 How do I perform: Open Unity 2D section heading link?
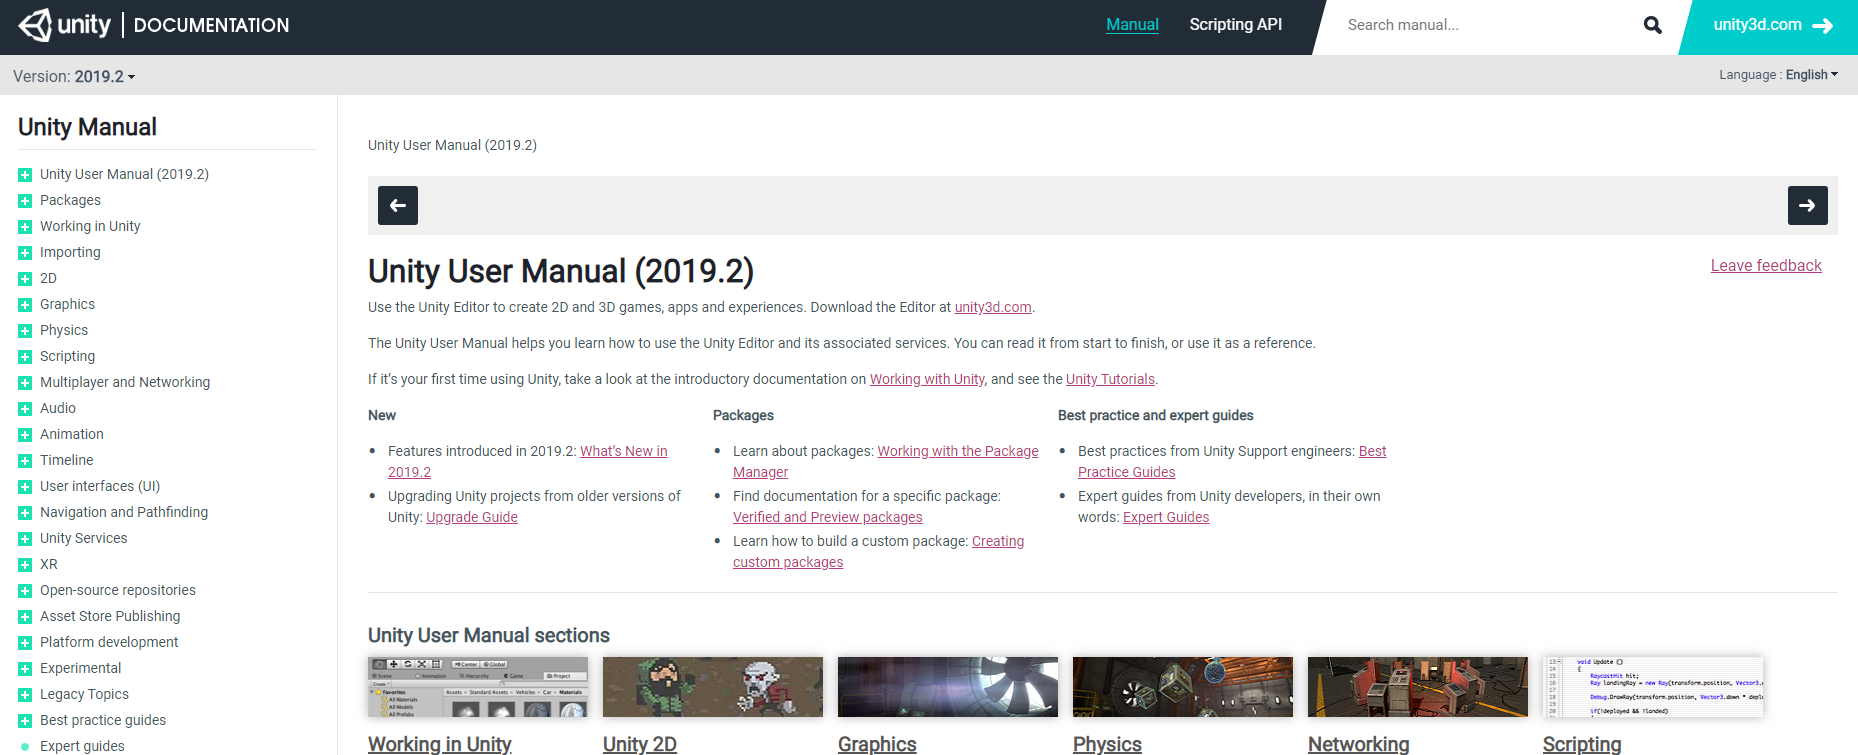point(640,744)
